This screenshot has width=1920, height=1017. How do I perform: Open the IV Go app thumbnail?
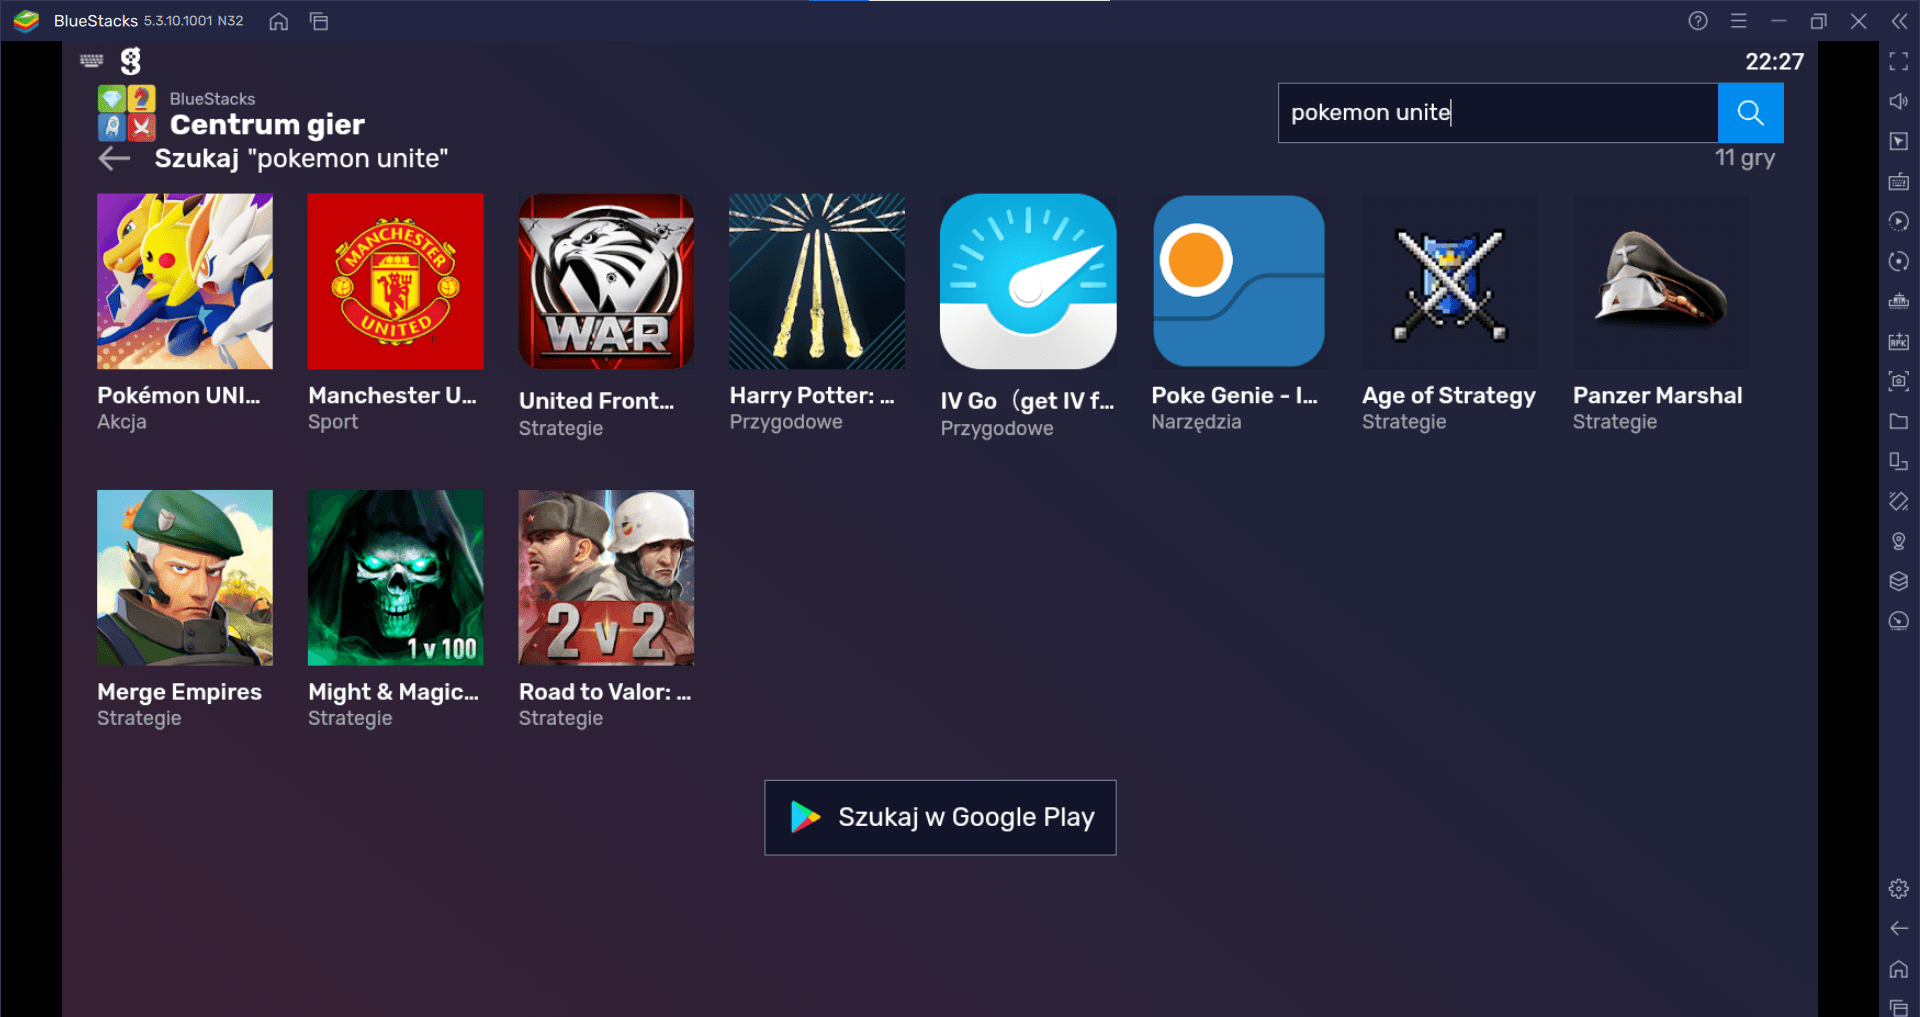pyautogui.click(x=1028, y=281)
